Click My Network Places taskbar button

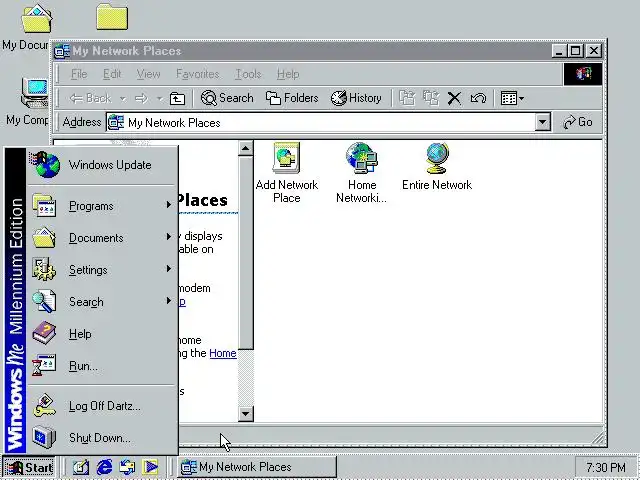(257, 467)
